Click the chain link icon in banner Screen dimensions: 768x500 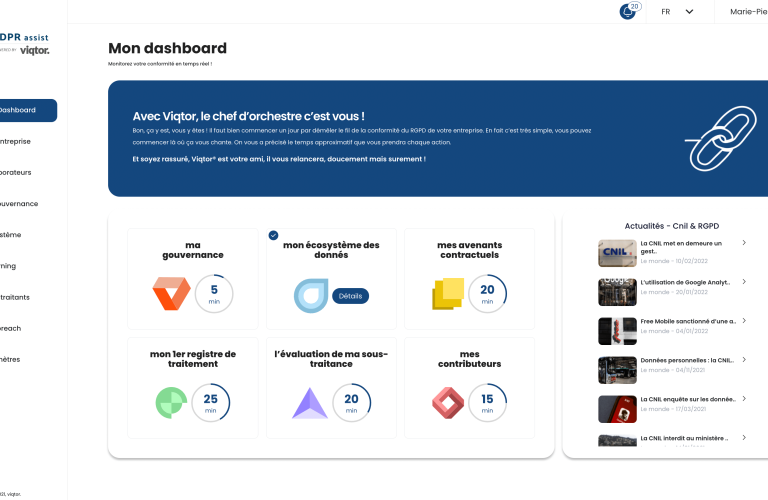tap(717, 140)
